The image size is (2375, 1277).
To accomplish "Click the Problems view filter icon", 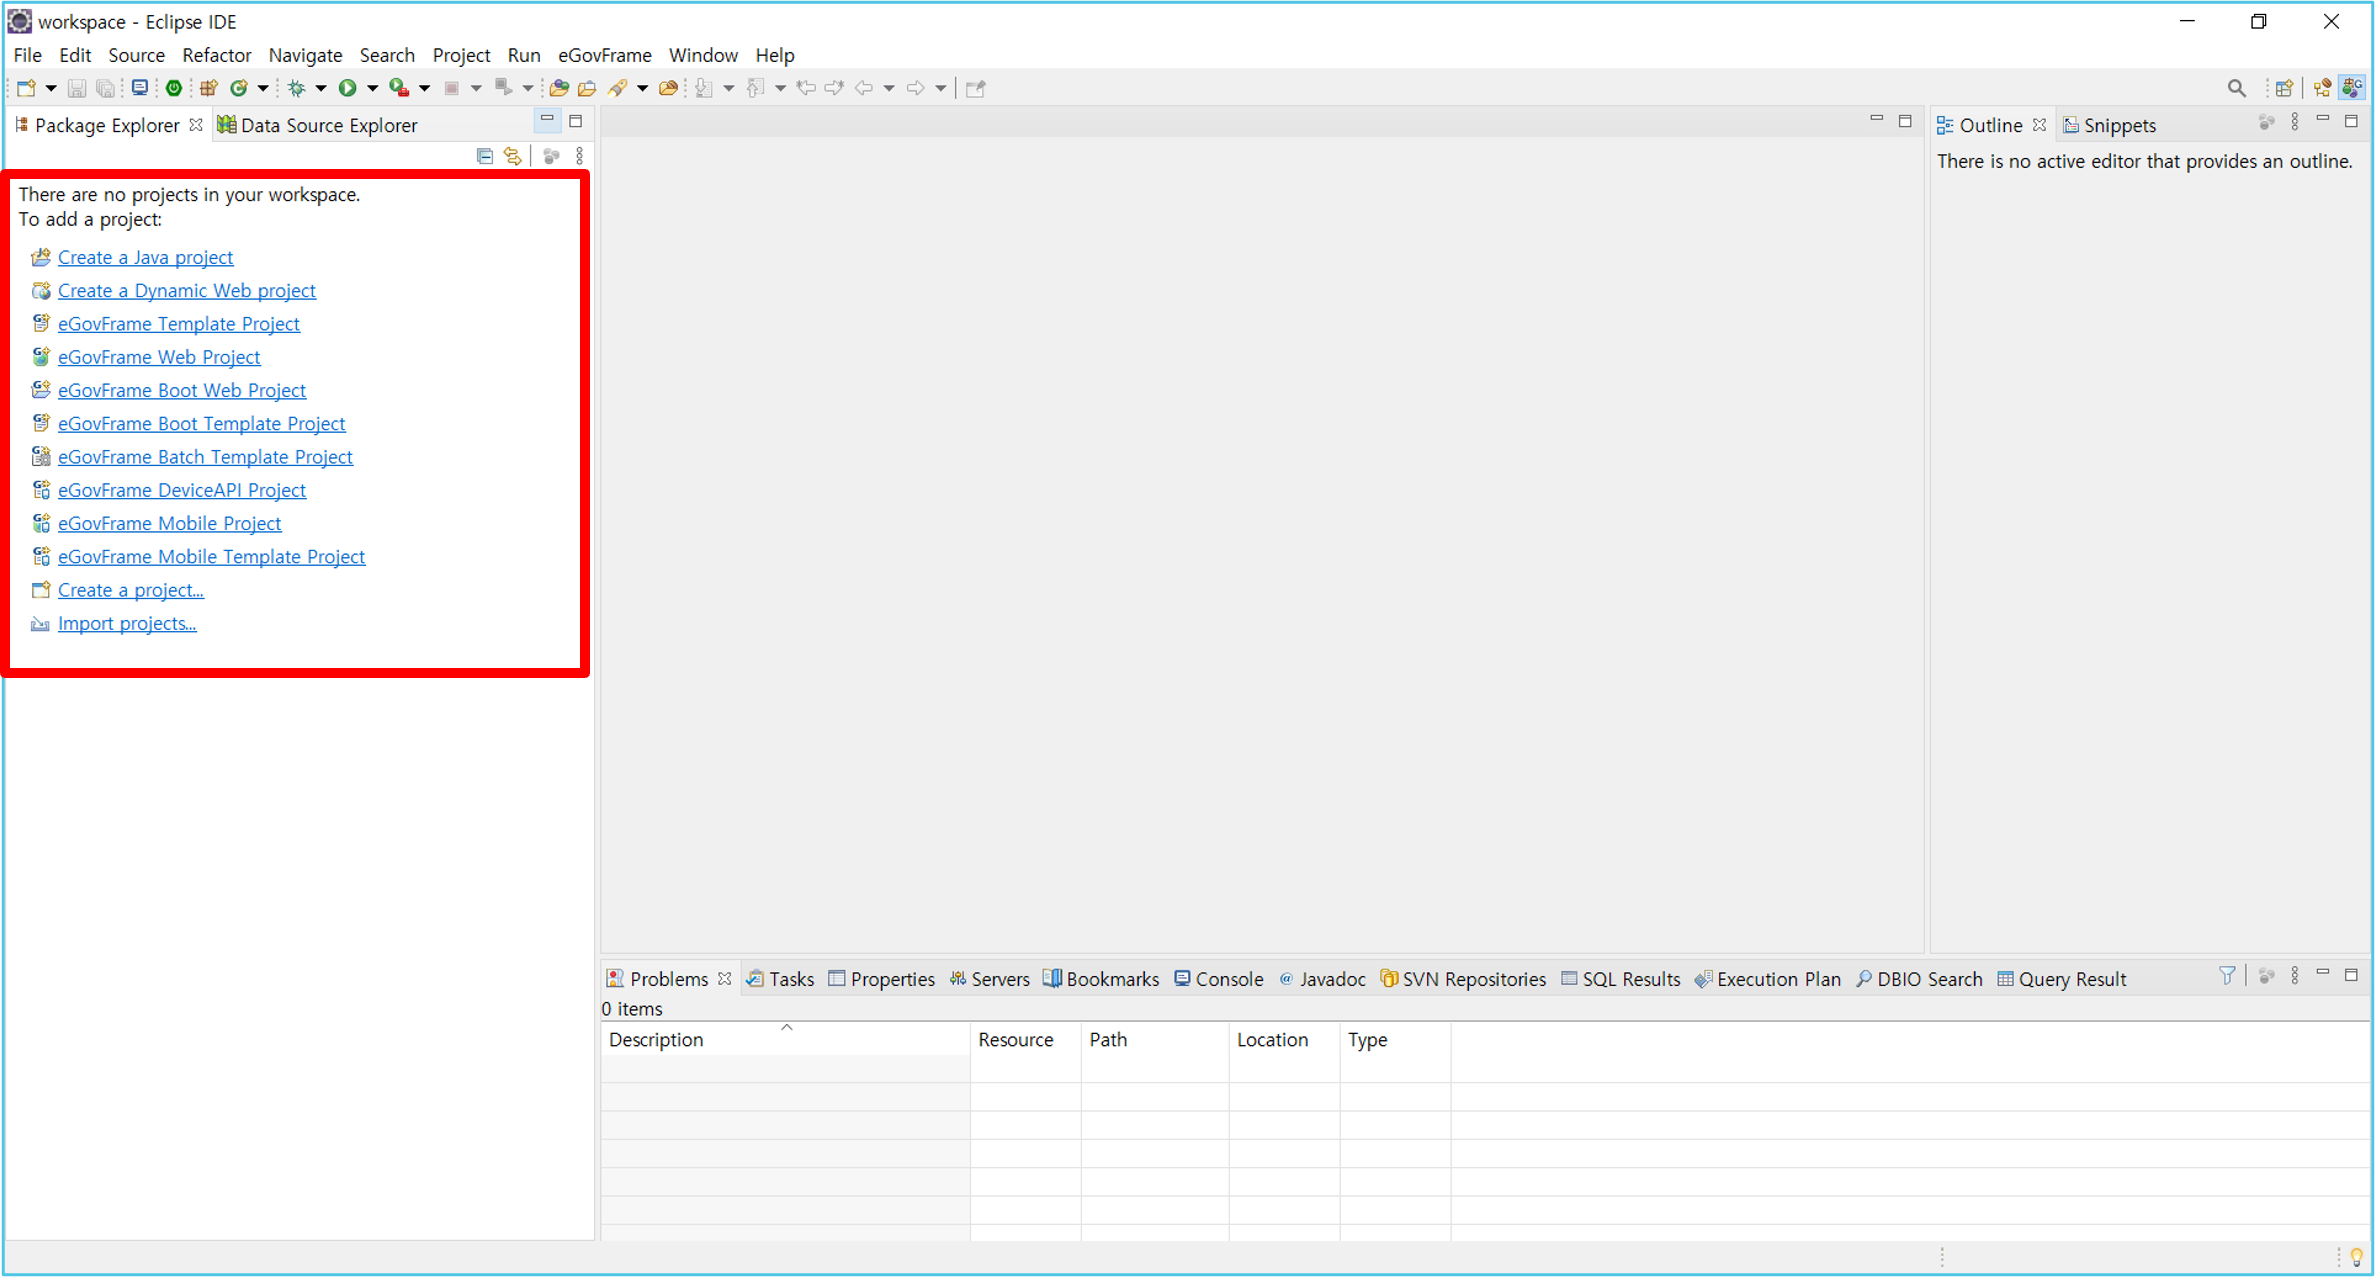I will (2227, 975).
